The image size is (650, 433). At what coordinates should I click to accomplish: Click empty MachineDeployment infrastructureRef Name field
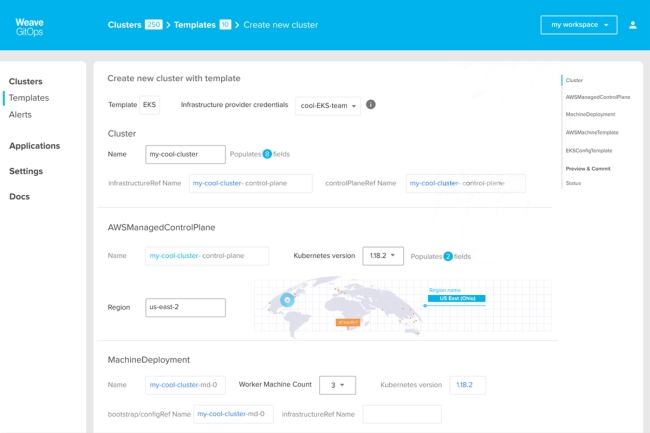[x=402, y=414]
